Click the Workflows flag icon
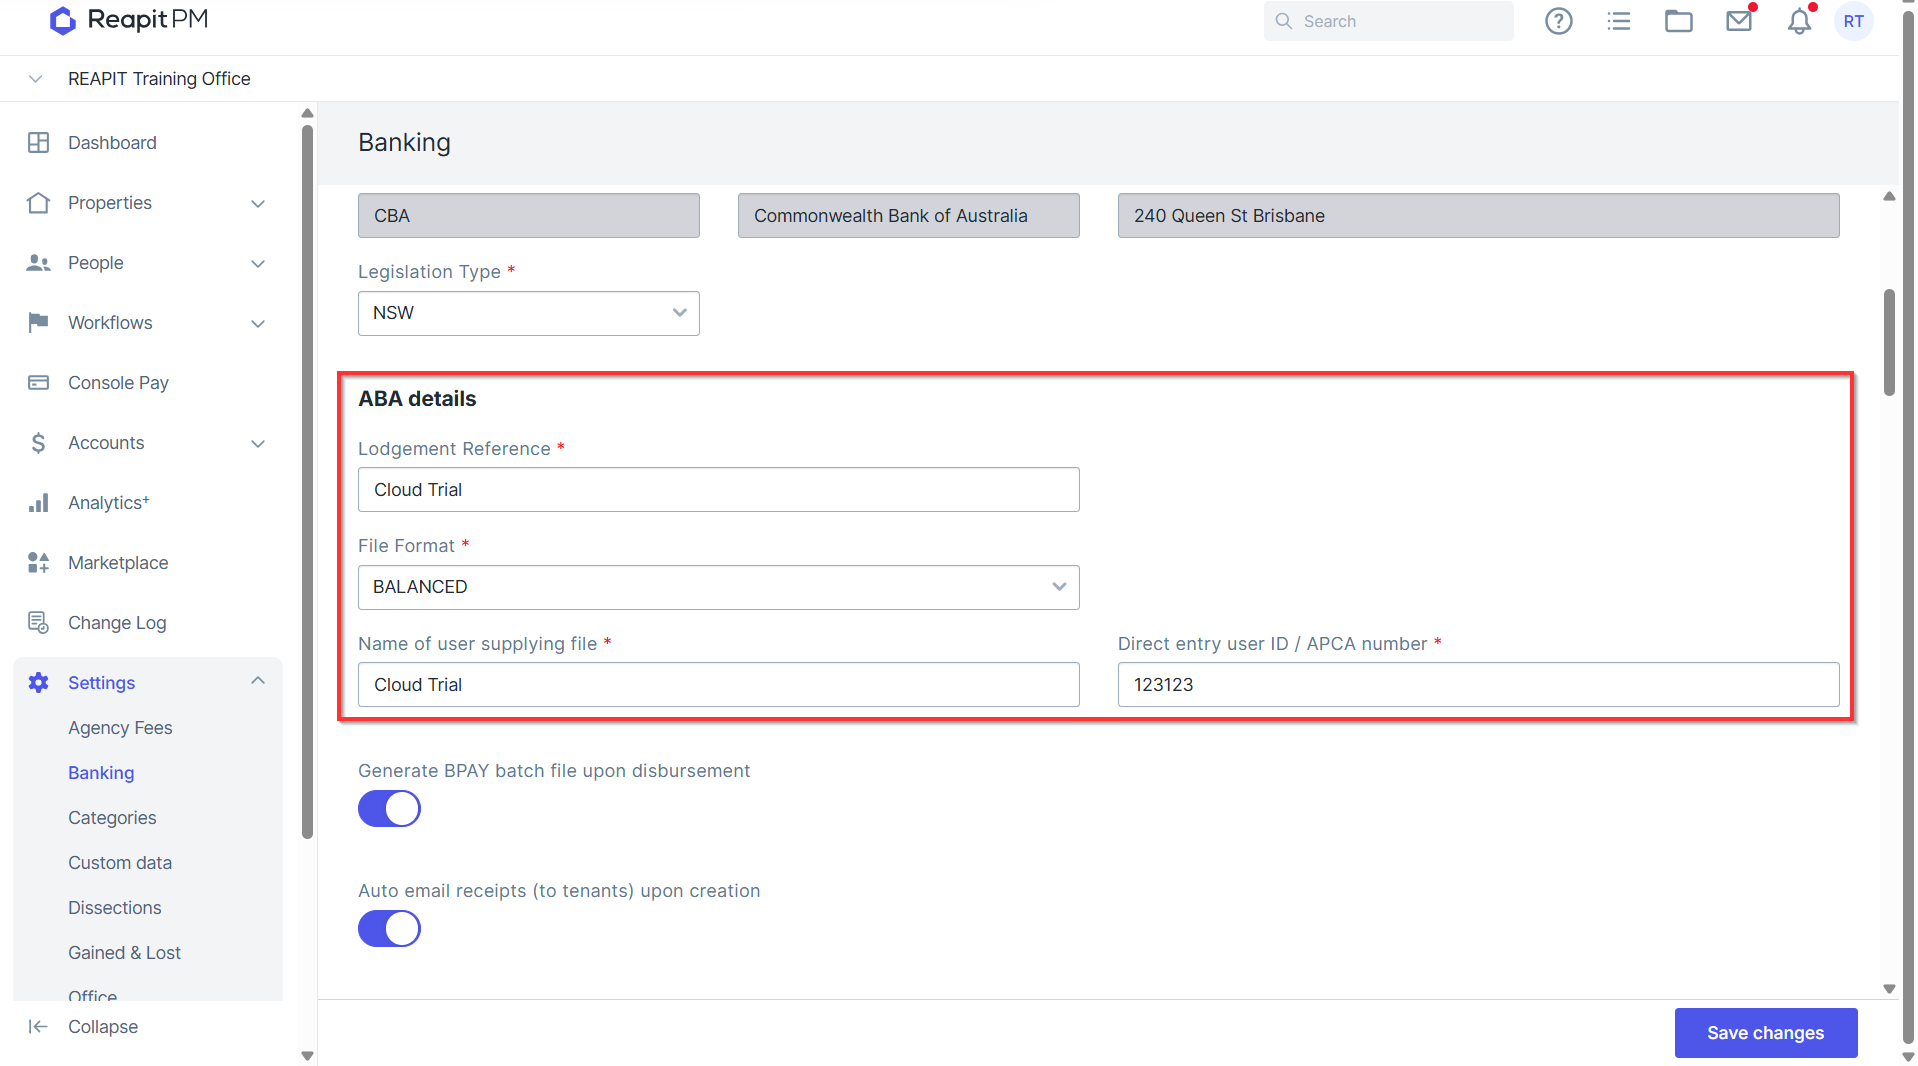The image size is (1918, 1066). (x=38, y=323)
